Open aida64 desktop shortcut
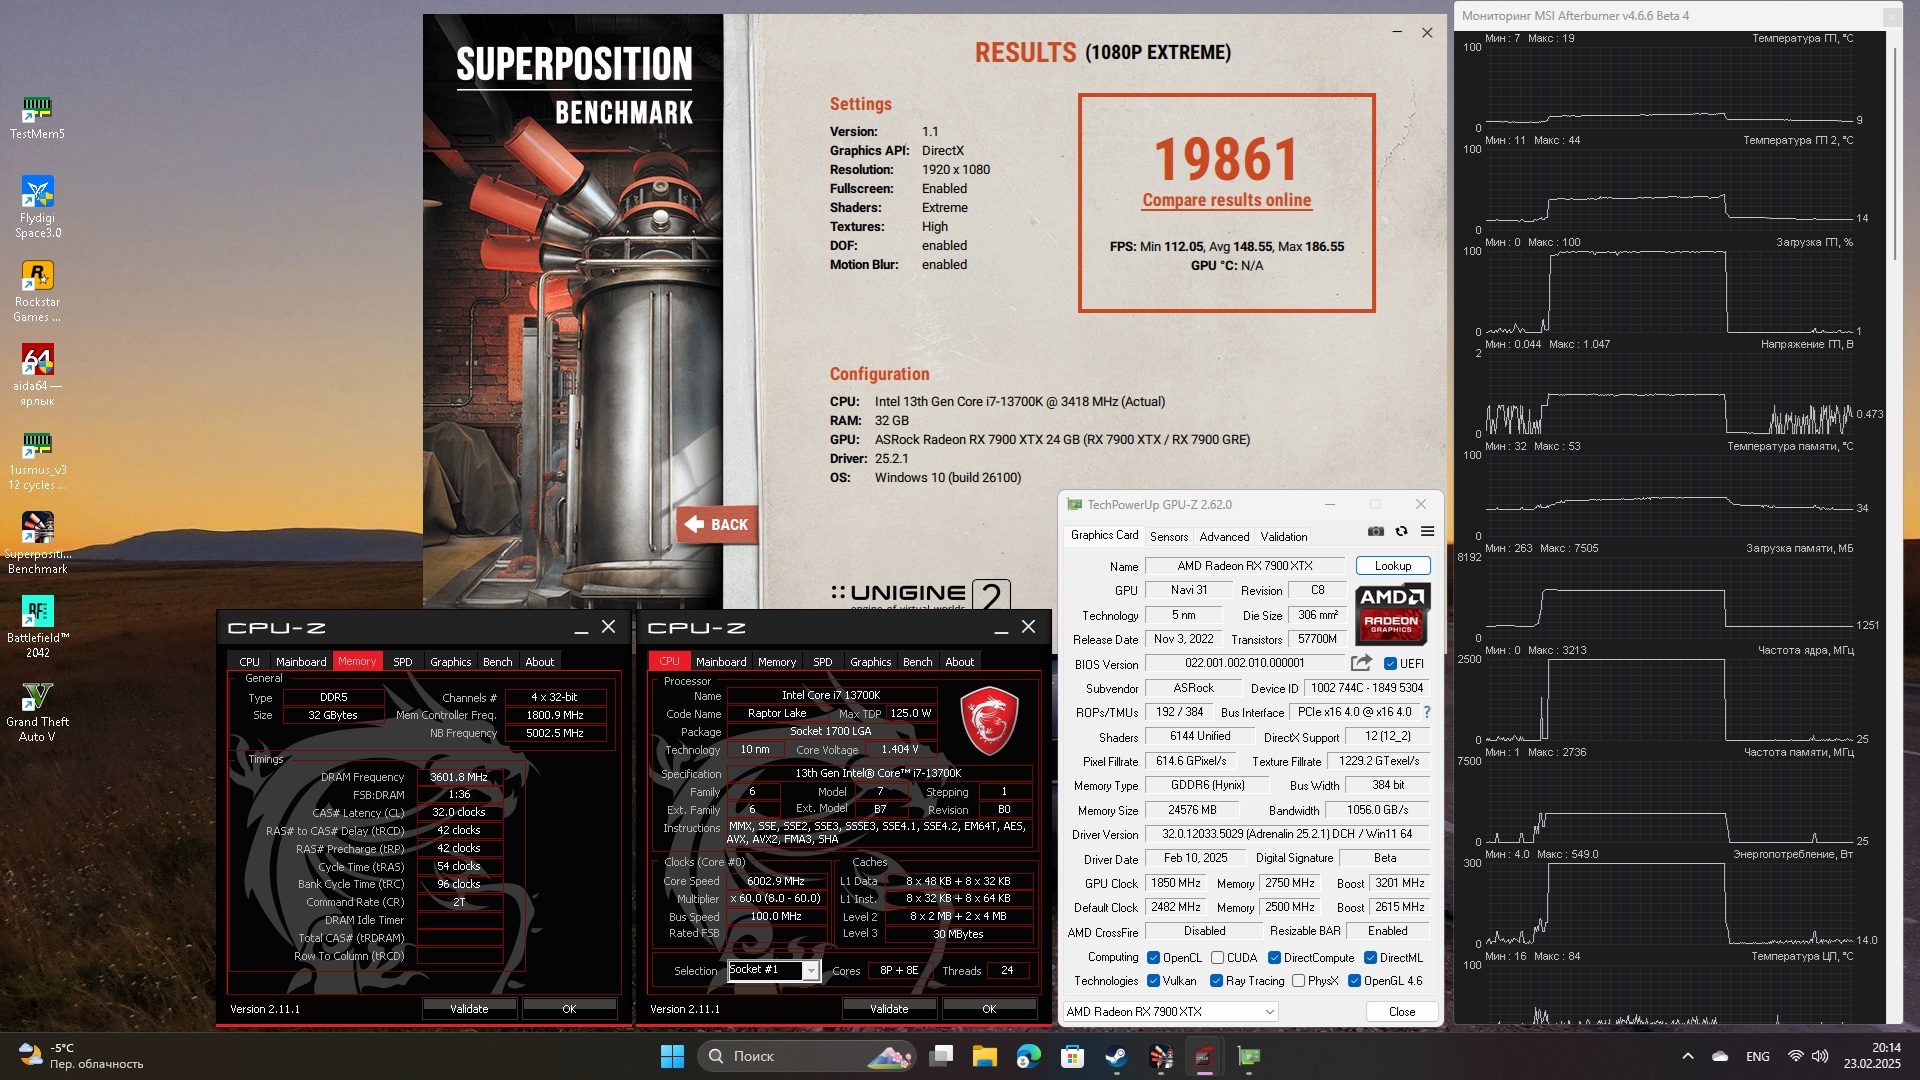The height and width of the screenshot is (1080, 1920). [x=37, y=376]
